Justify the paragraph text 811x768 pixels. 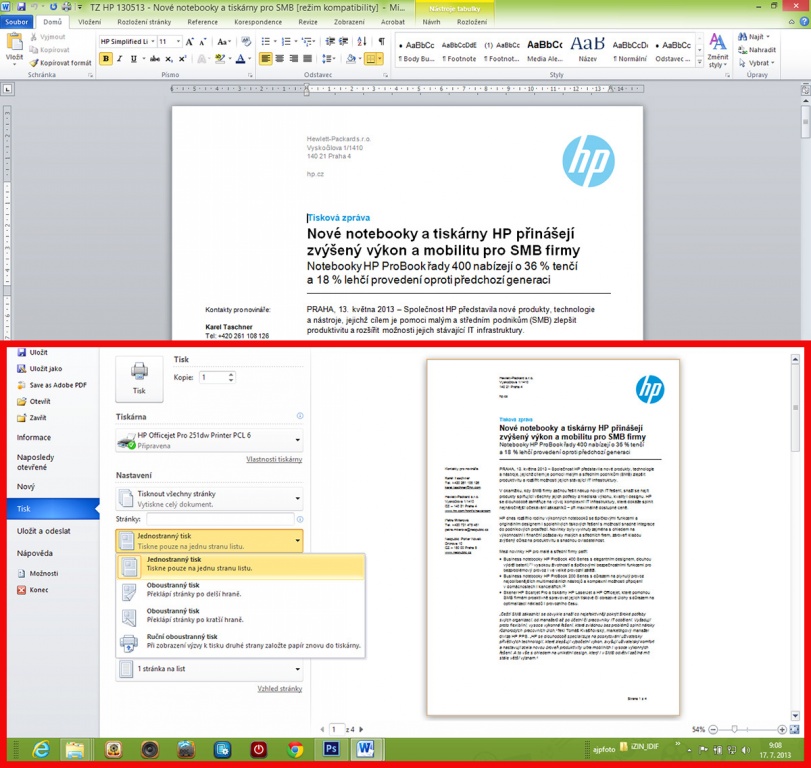tap(307, 59)
